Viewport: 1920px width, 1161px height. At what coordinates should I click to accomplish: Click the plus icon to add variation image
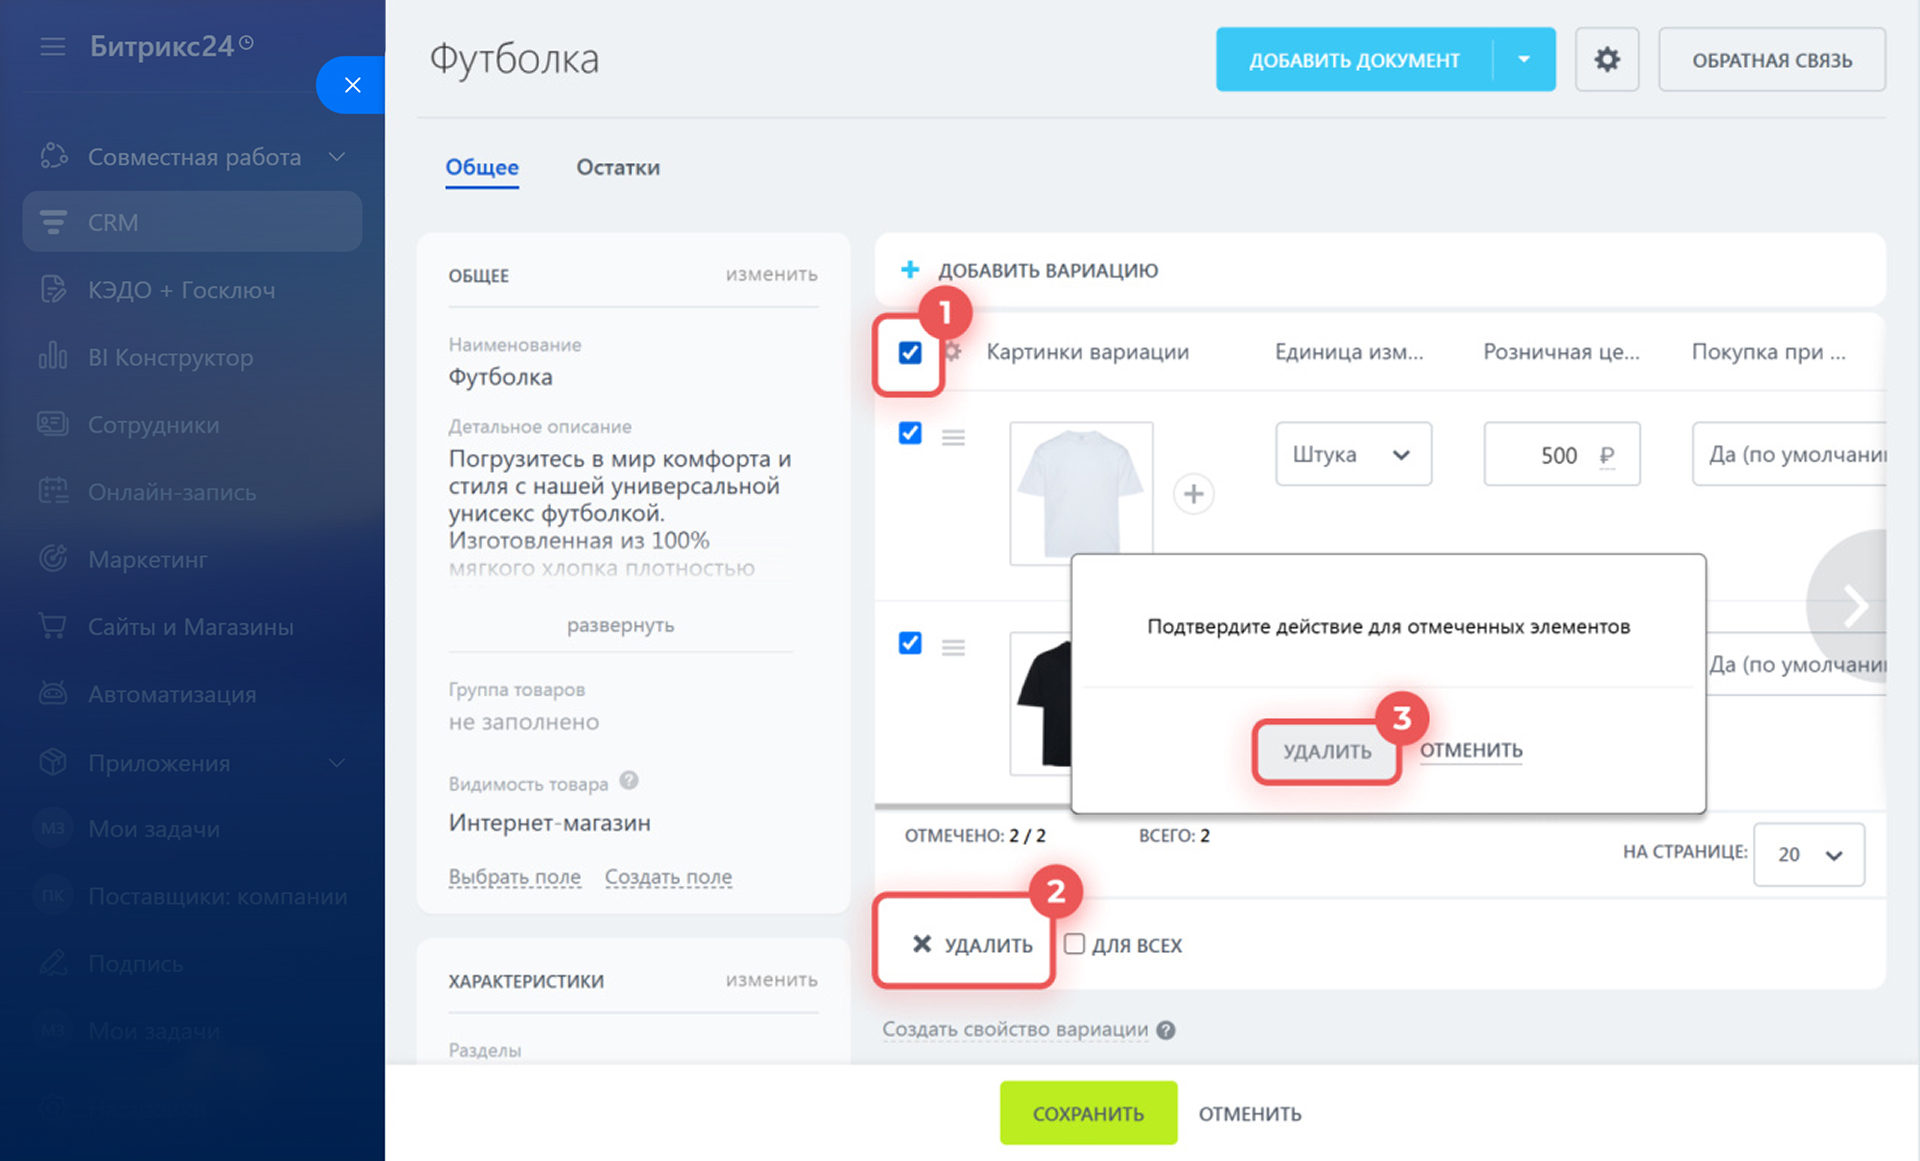coord(1193,494)
